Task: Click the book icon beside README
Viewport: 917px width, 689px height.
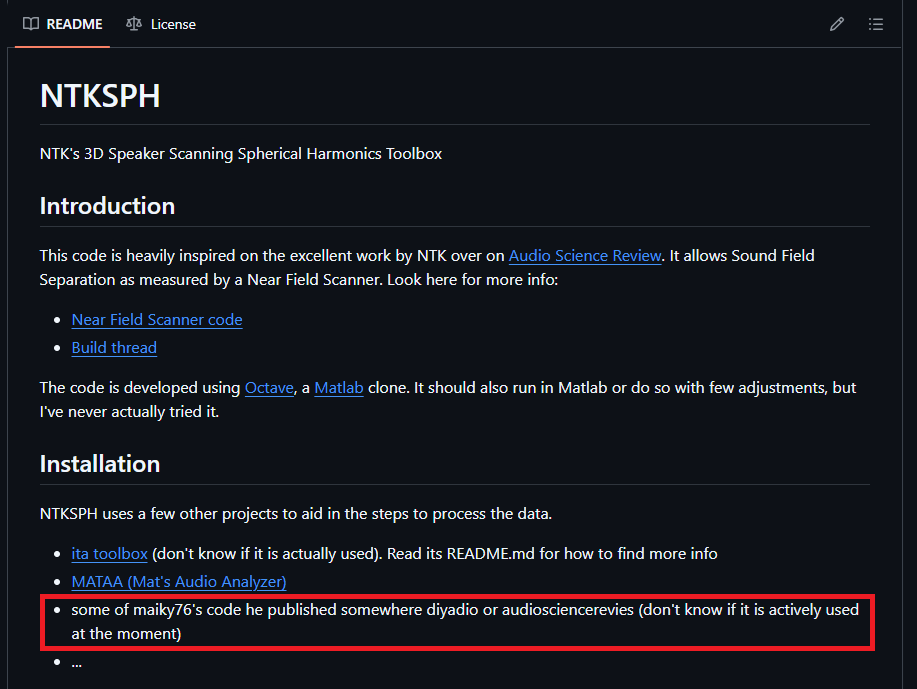Action: (x=31, y=24)
